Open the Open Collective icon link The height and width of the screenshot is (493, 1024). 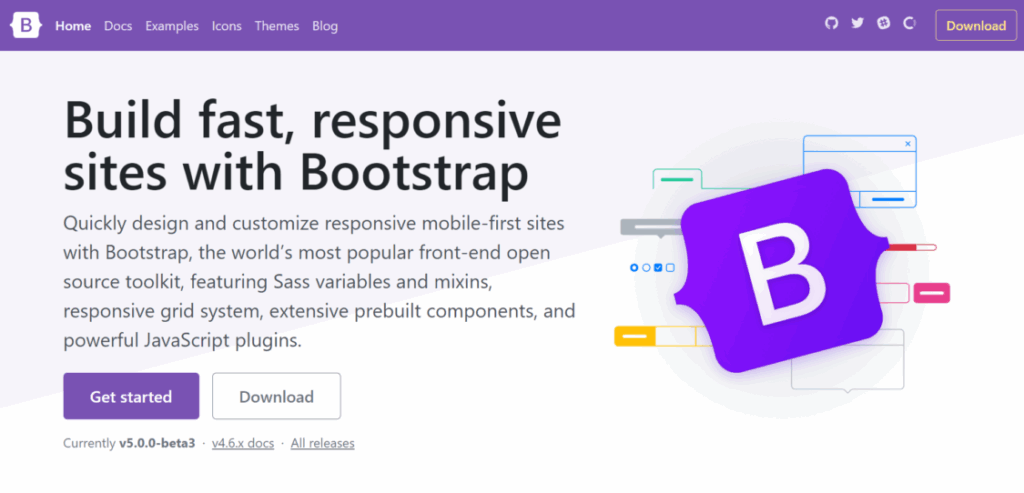coord(909,24)
